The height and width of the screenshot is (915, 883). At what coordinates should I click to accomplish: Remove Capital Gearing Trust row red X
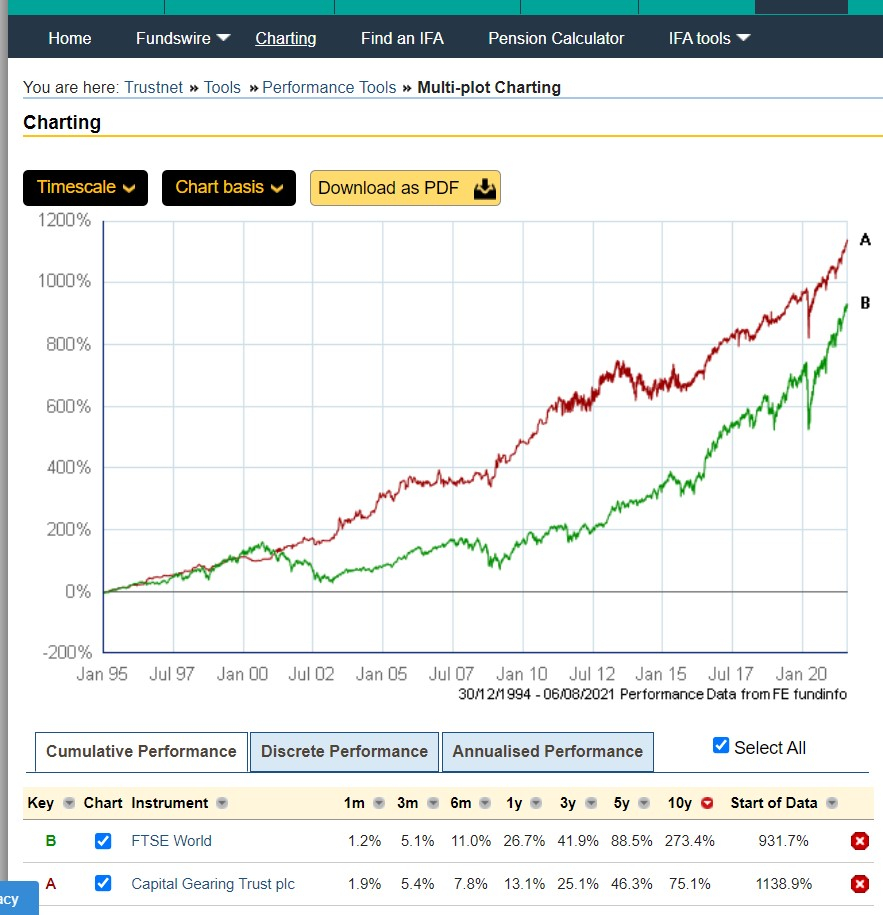pyautogui.click(x=860, y=884)
